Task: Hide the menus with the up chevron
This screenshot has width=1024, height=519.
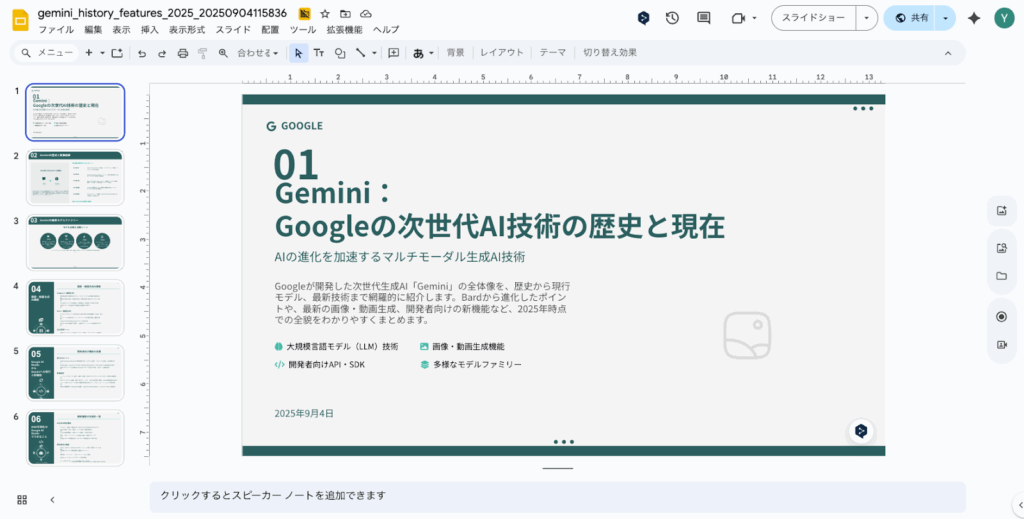Action: click(947, 53)
